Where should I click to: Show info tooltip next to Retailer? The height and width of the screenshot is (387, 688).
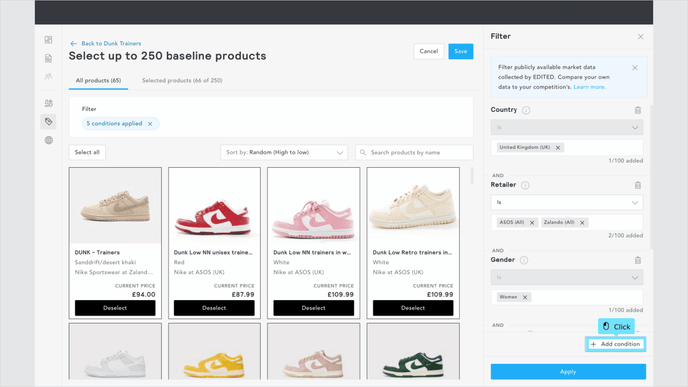coord(525,185)
